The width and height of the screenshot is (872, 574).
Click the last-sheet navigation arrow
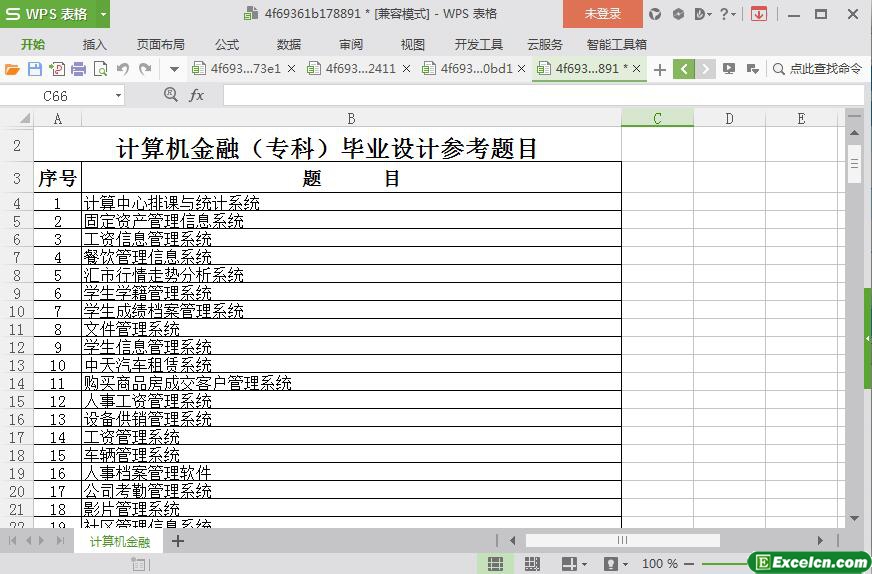tap(61, 541)
